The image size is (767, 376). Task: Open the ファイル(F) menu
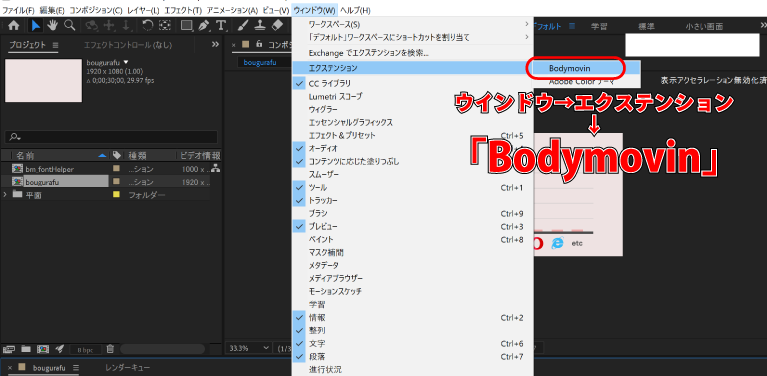pos(19,10)
